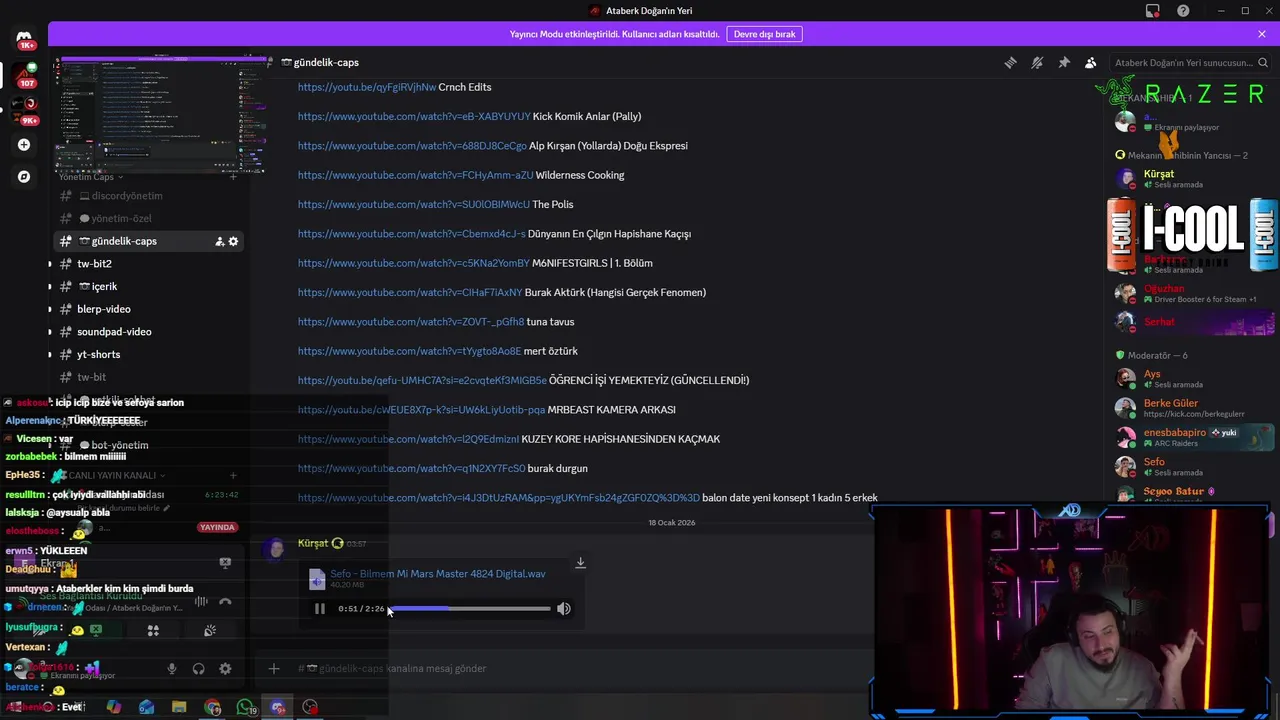The image size is (1280, 720).
Task: Download the Sefo wav attachment icon
Action: [x=580, y=563]
